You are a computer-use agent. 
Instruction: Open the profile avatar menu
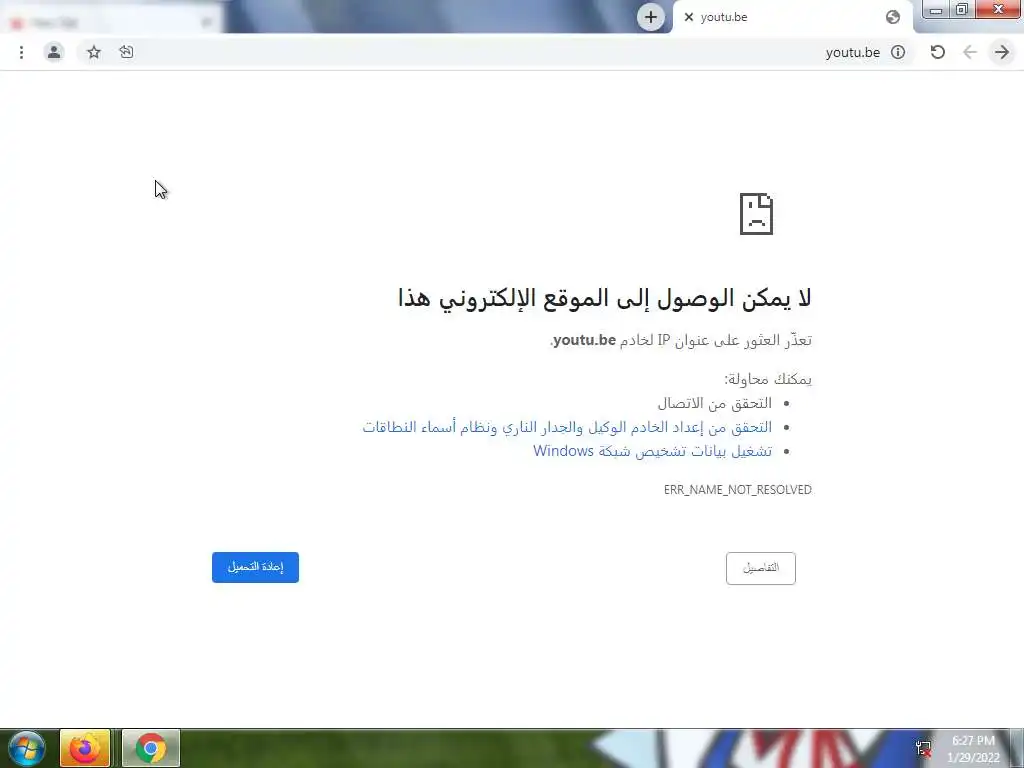click(x=54, y=52)
